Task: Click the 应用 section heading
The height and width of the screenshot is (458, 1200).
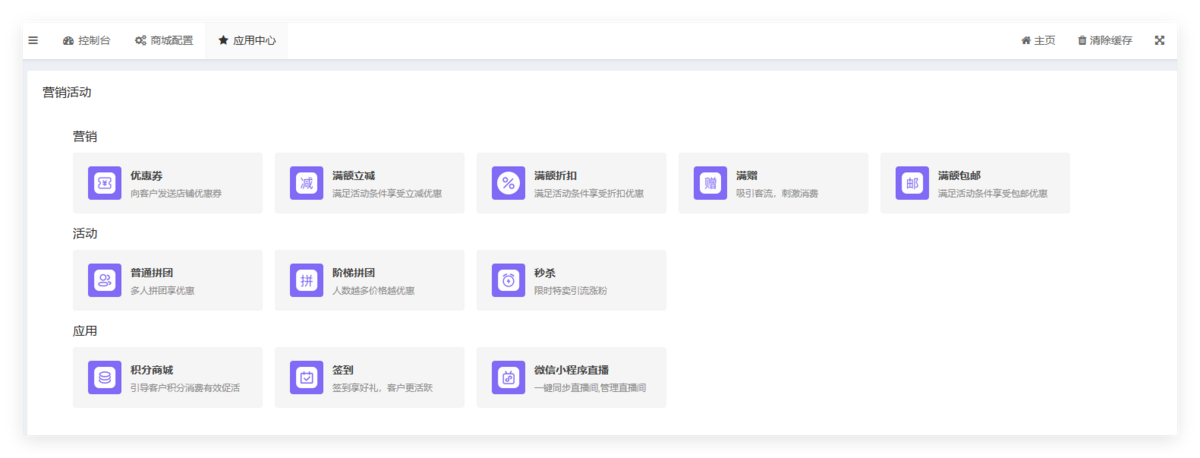Action: click(x=85, y=331)
